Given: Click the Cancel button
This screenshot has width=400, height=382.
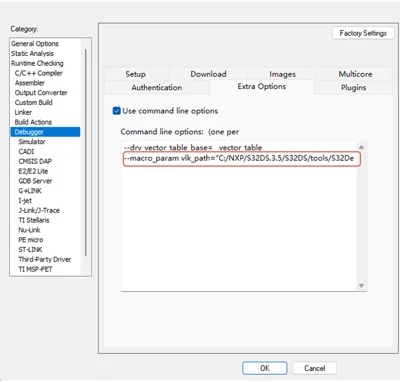Looking at the screenshot, I should coord(314,368).
